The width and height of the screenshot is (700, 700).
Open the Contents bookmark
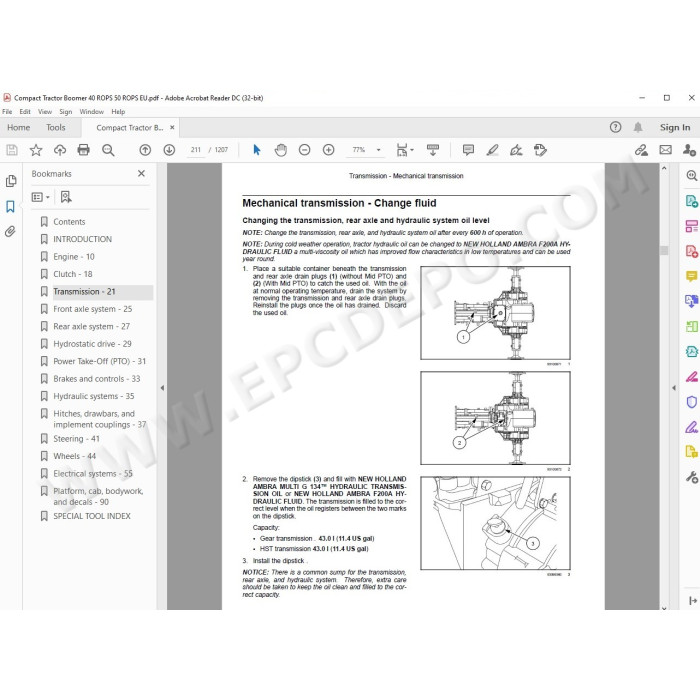click(x=69, y=222)
